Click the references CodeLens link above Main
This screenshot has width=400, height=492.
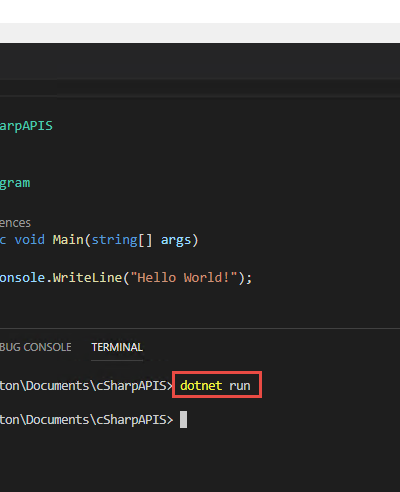pyautogui.click(x=15, y=223)
